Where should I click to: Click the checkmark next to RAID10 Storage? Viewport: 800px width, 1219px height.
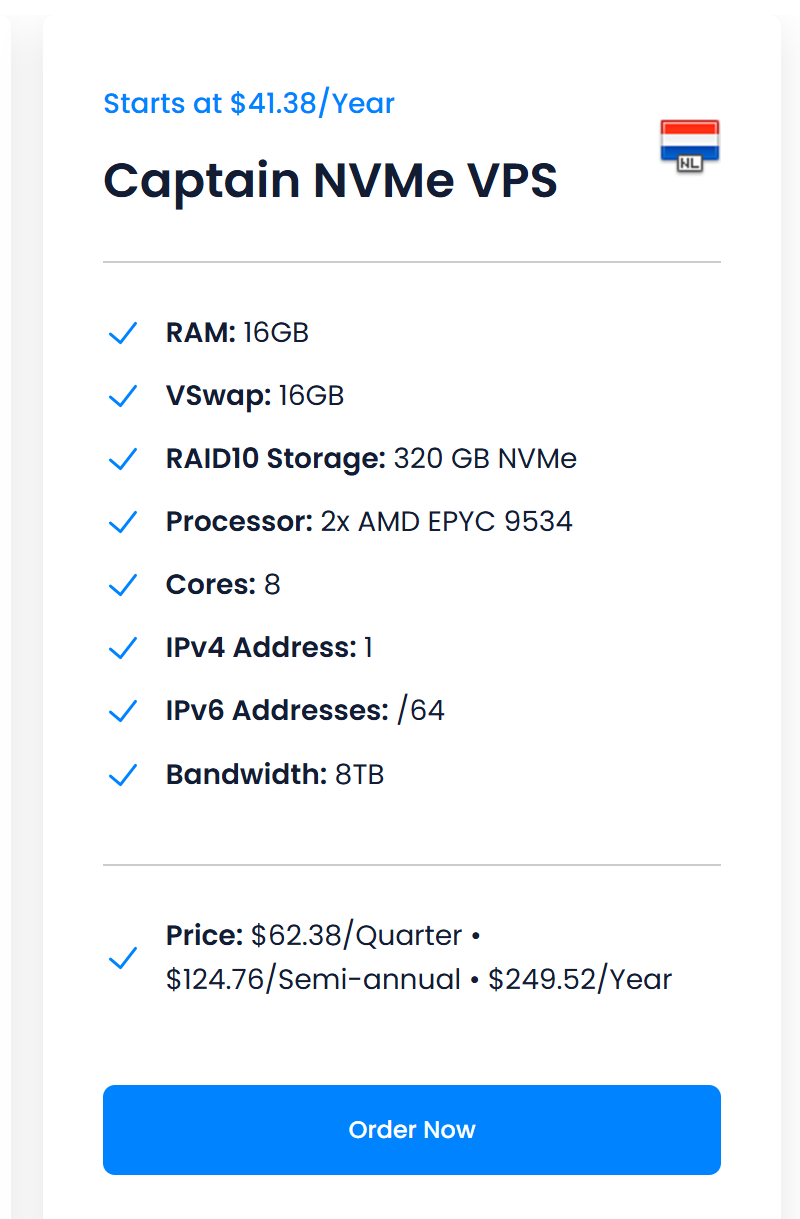(122, 459)
